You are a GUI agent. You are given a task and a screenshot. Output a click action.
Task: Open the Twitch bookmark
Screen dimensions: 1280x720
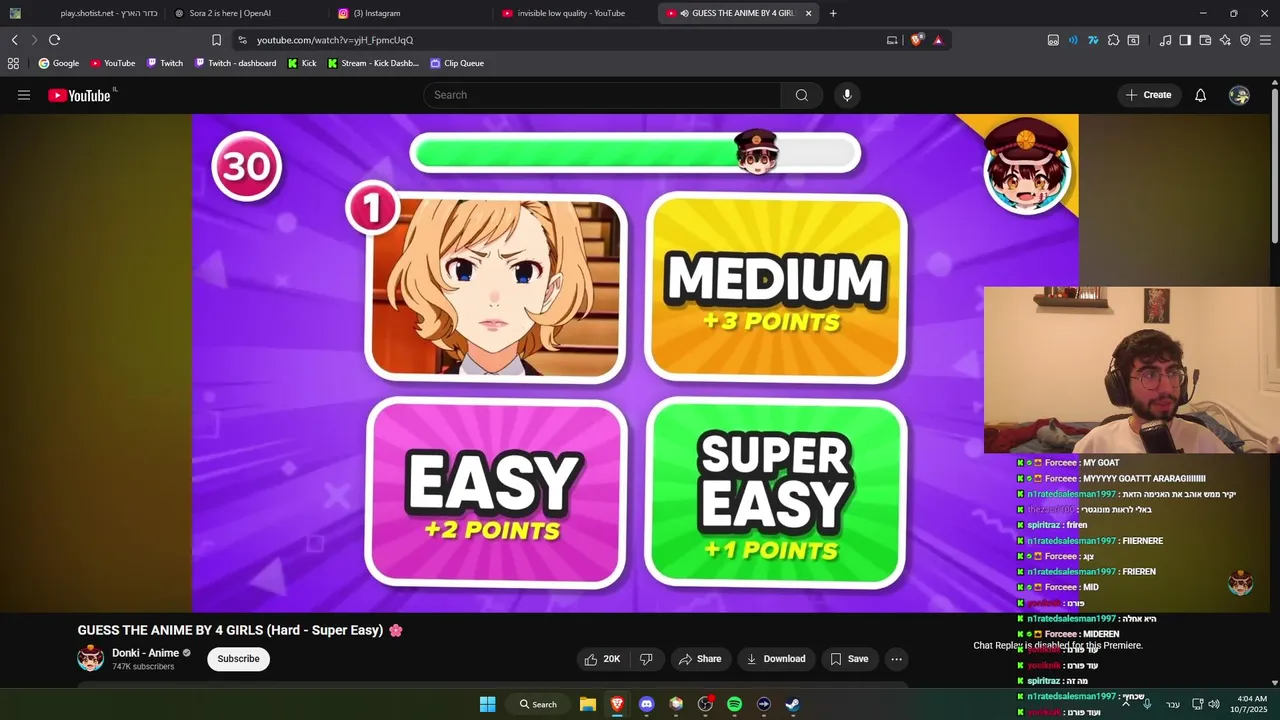pyautogui.click(x=165, y=63)
